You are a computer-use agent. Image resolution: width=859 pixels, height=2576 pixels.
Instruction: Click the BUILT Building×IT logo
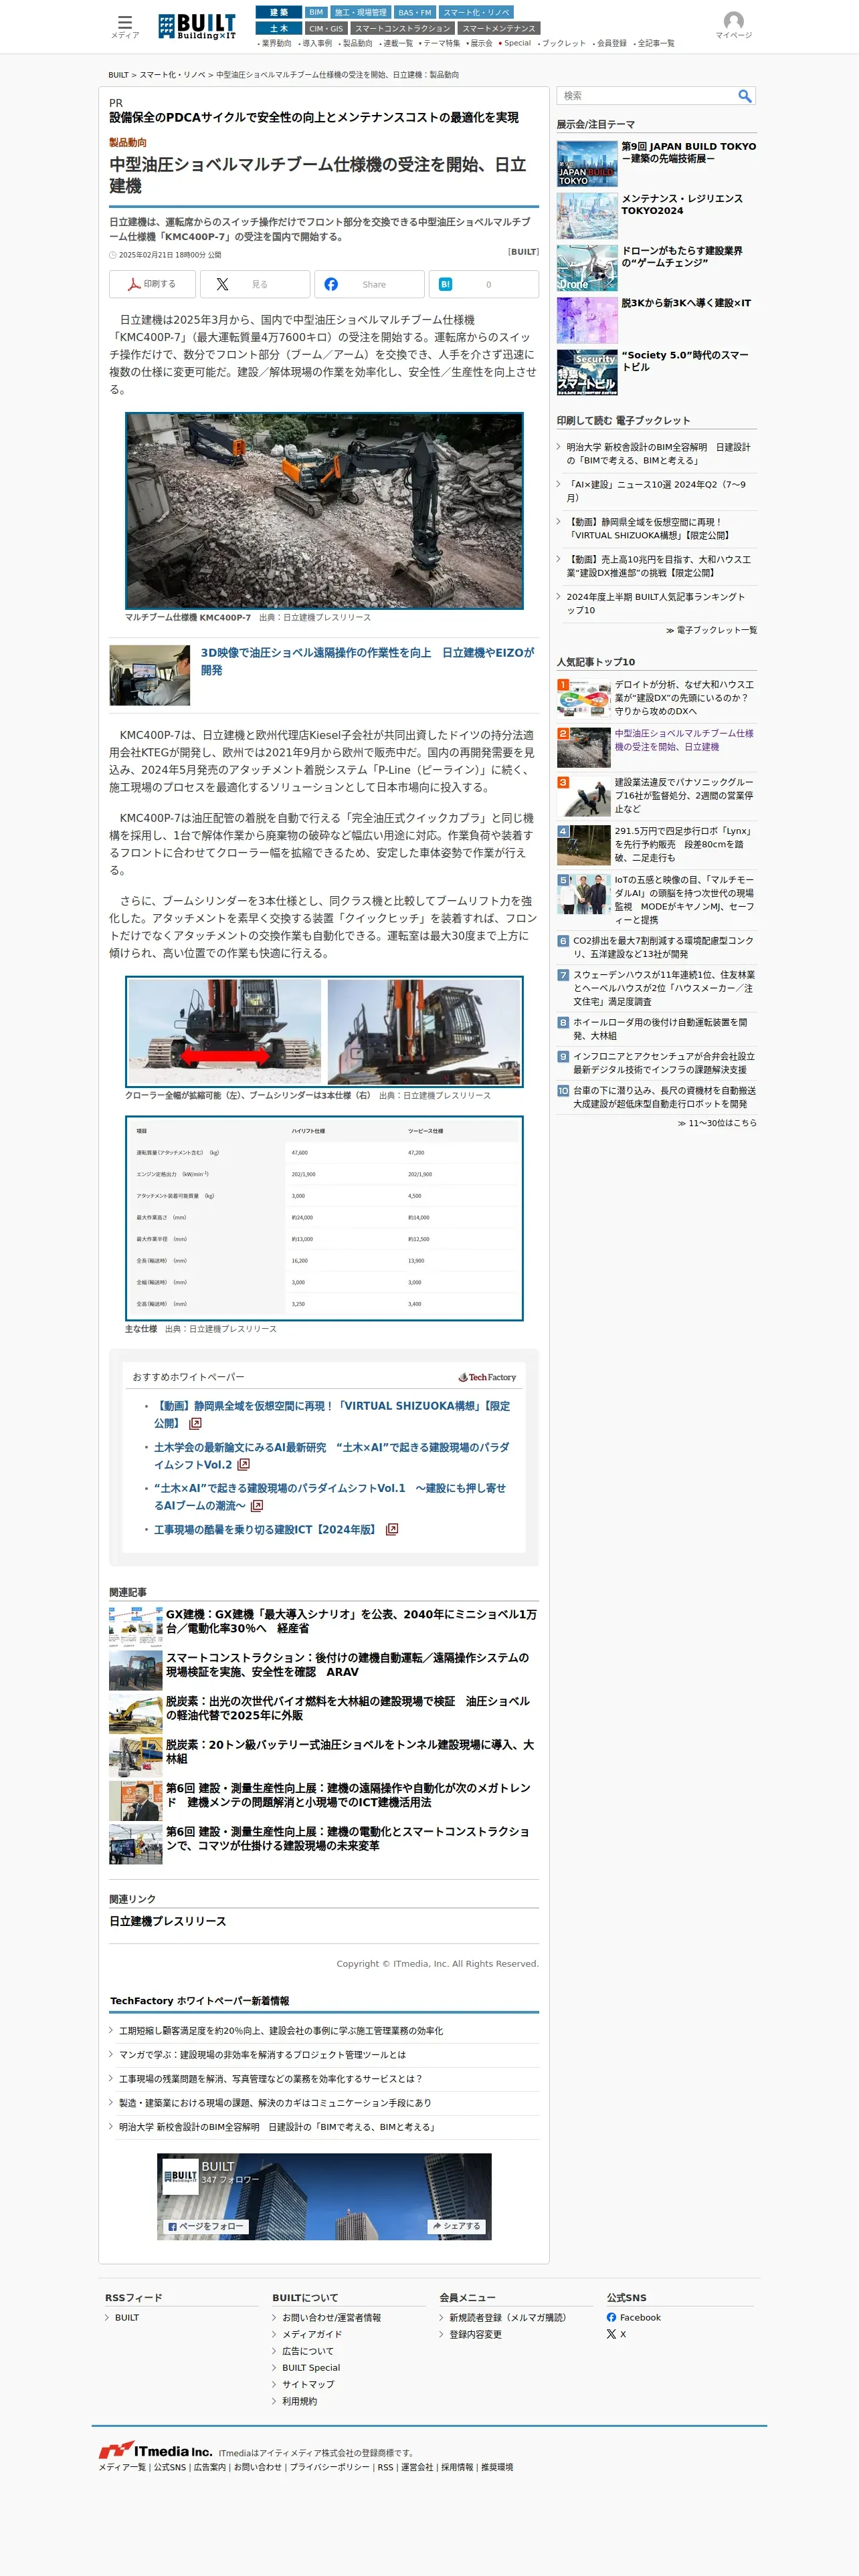197,26
